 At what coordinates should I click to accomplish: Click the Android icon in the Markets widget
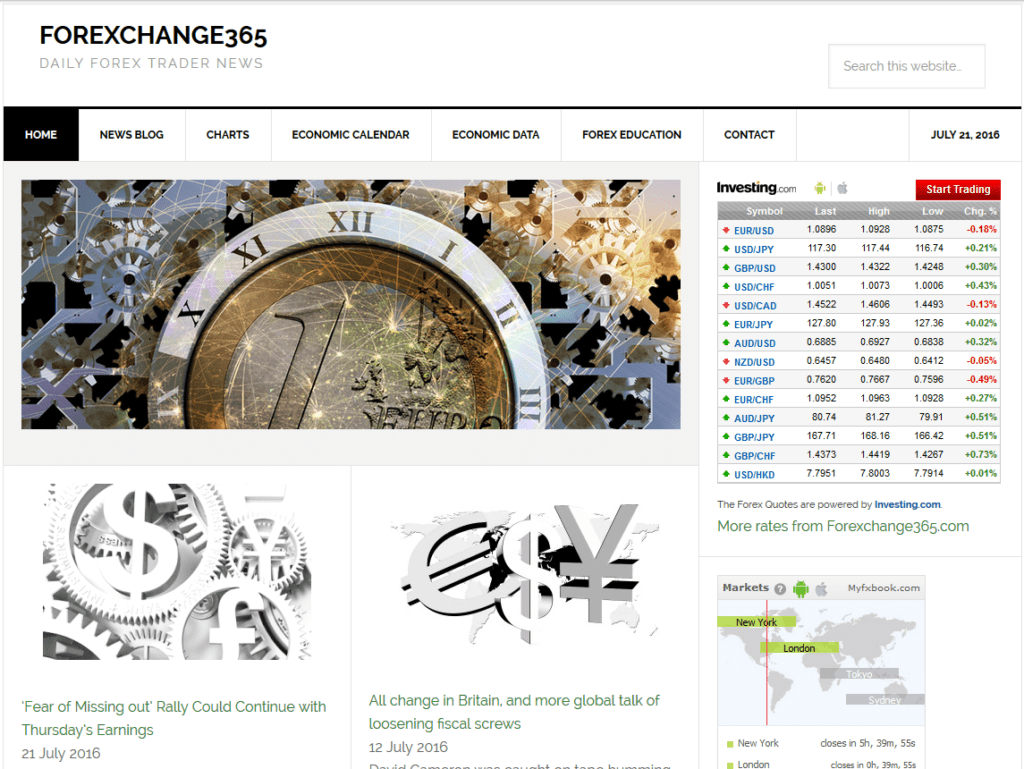pyautogui.click(x=800, y=588)
